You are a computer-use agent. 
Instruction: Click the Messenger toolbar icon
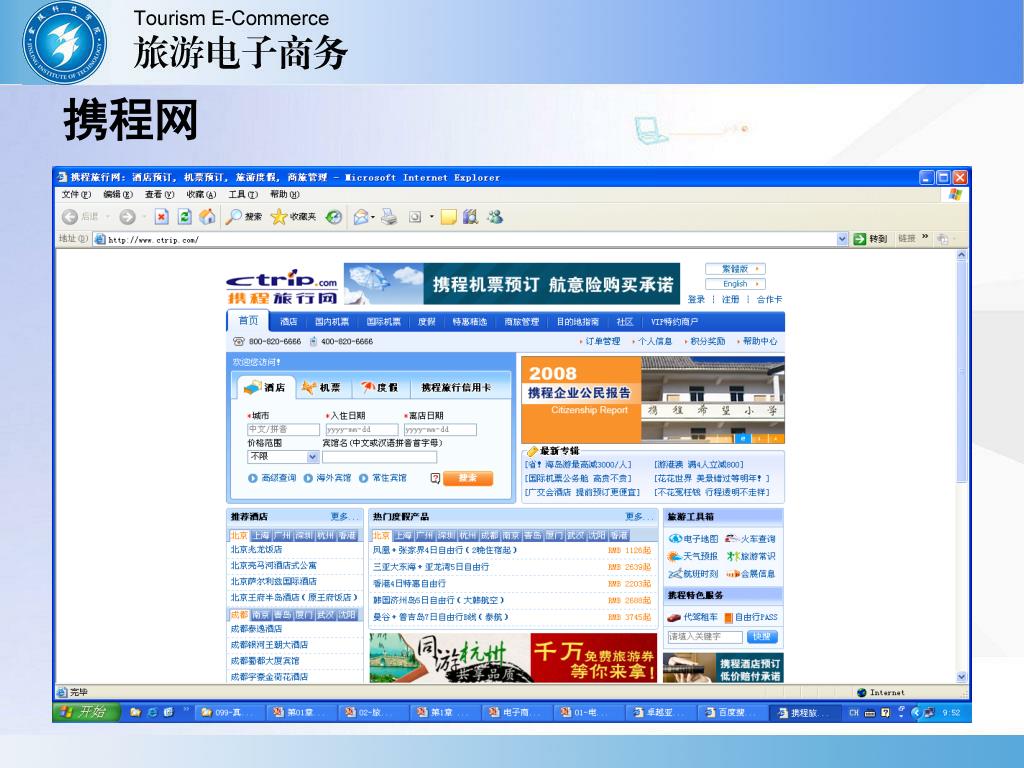coord(495,217)
